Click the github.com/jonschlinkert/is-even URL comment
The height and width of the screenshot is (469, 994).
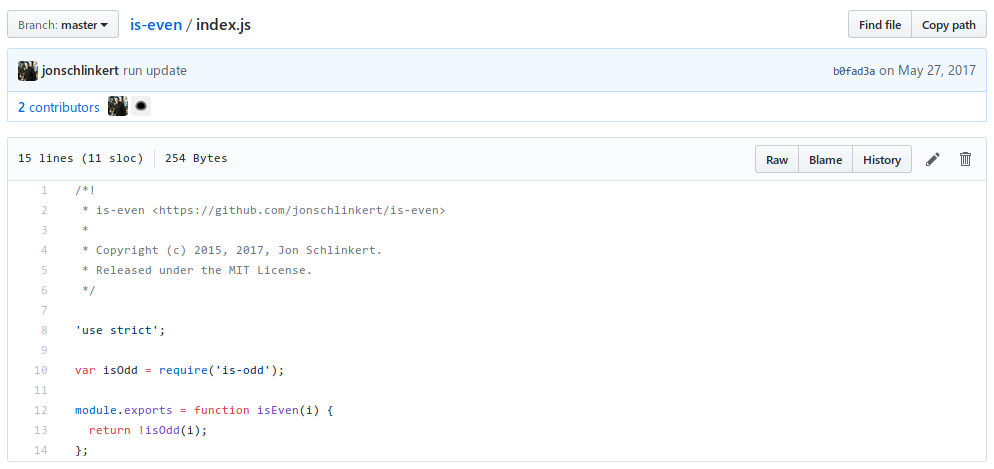[299, 210]
